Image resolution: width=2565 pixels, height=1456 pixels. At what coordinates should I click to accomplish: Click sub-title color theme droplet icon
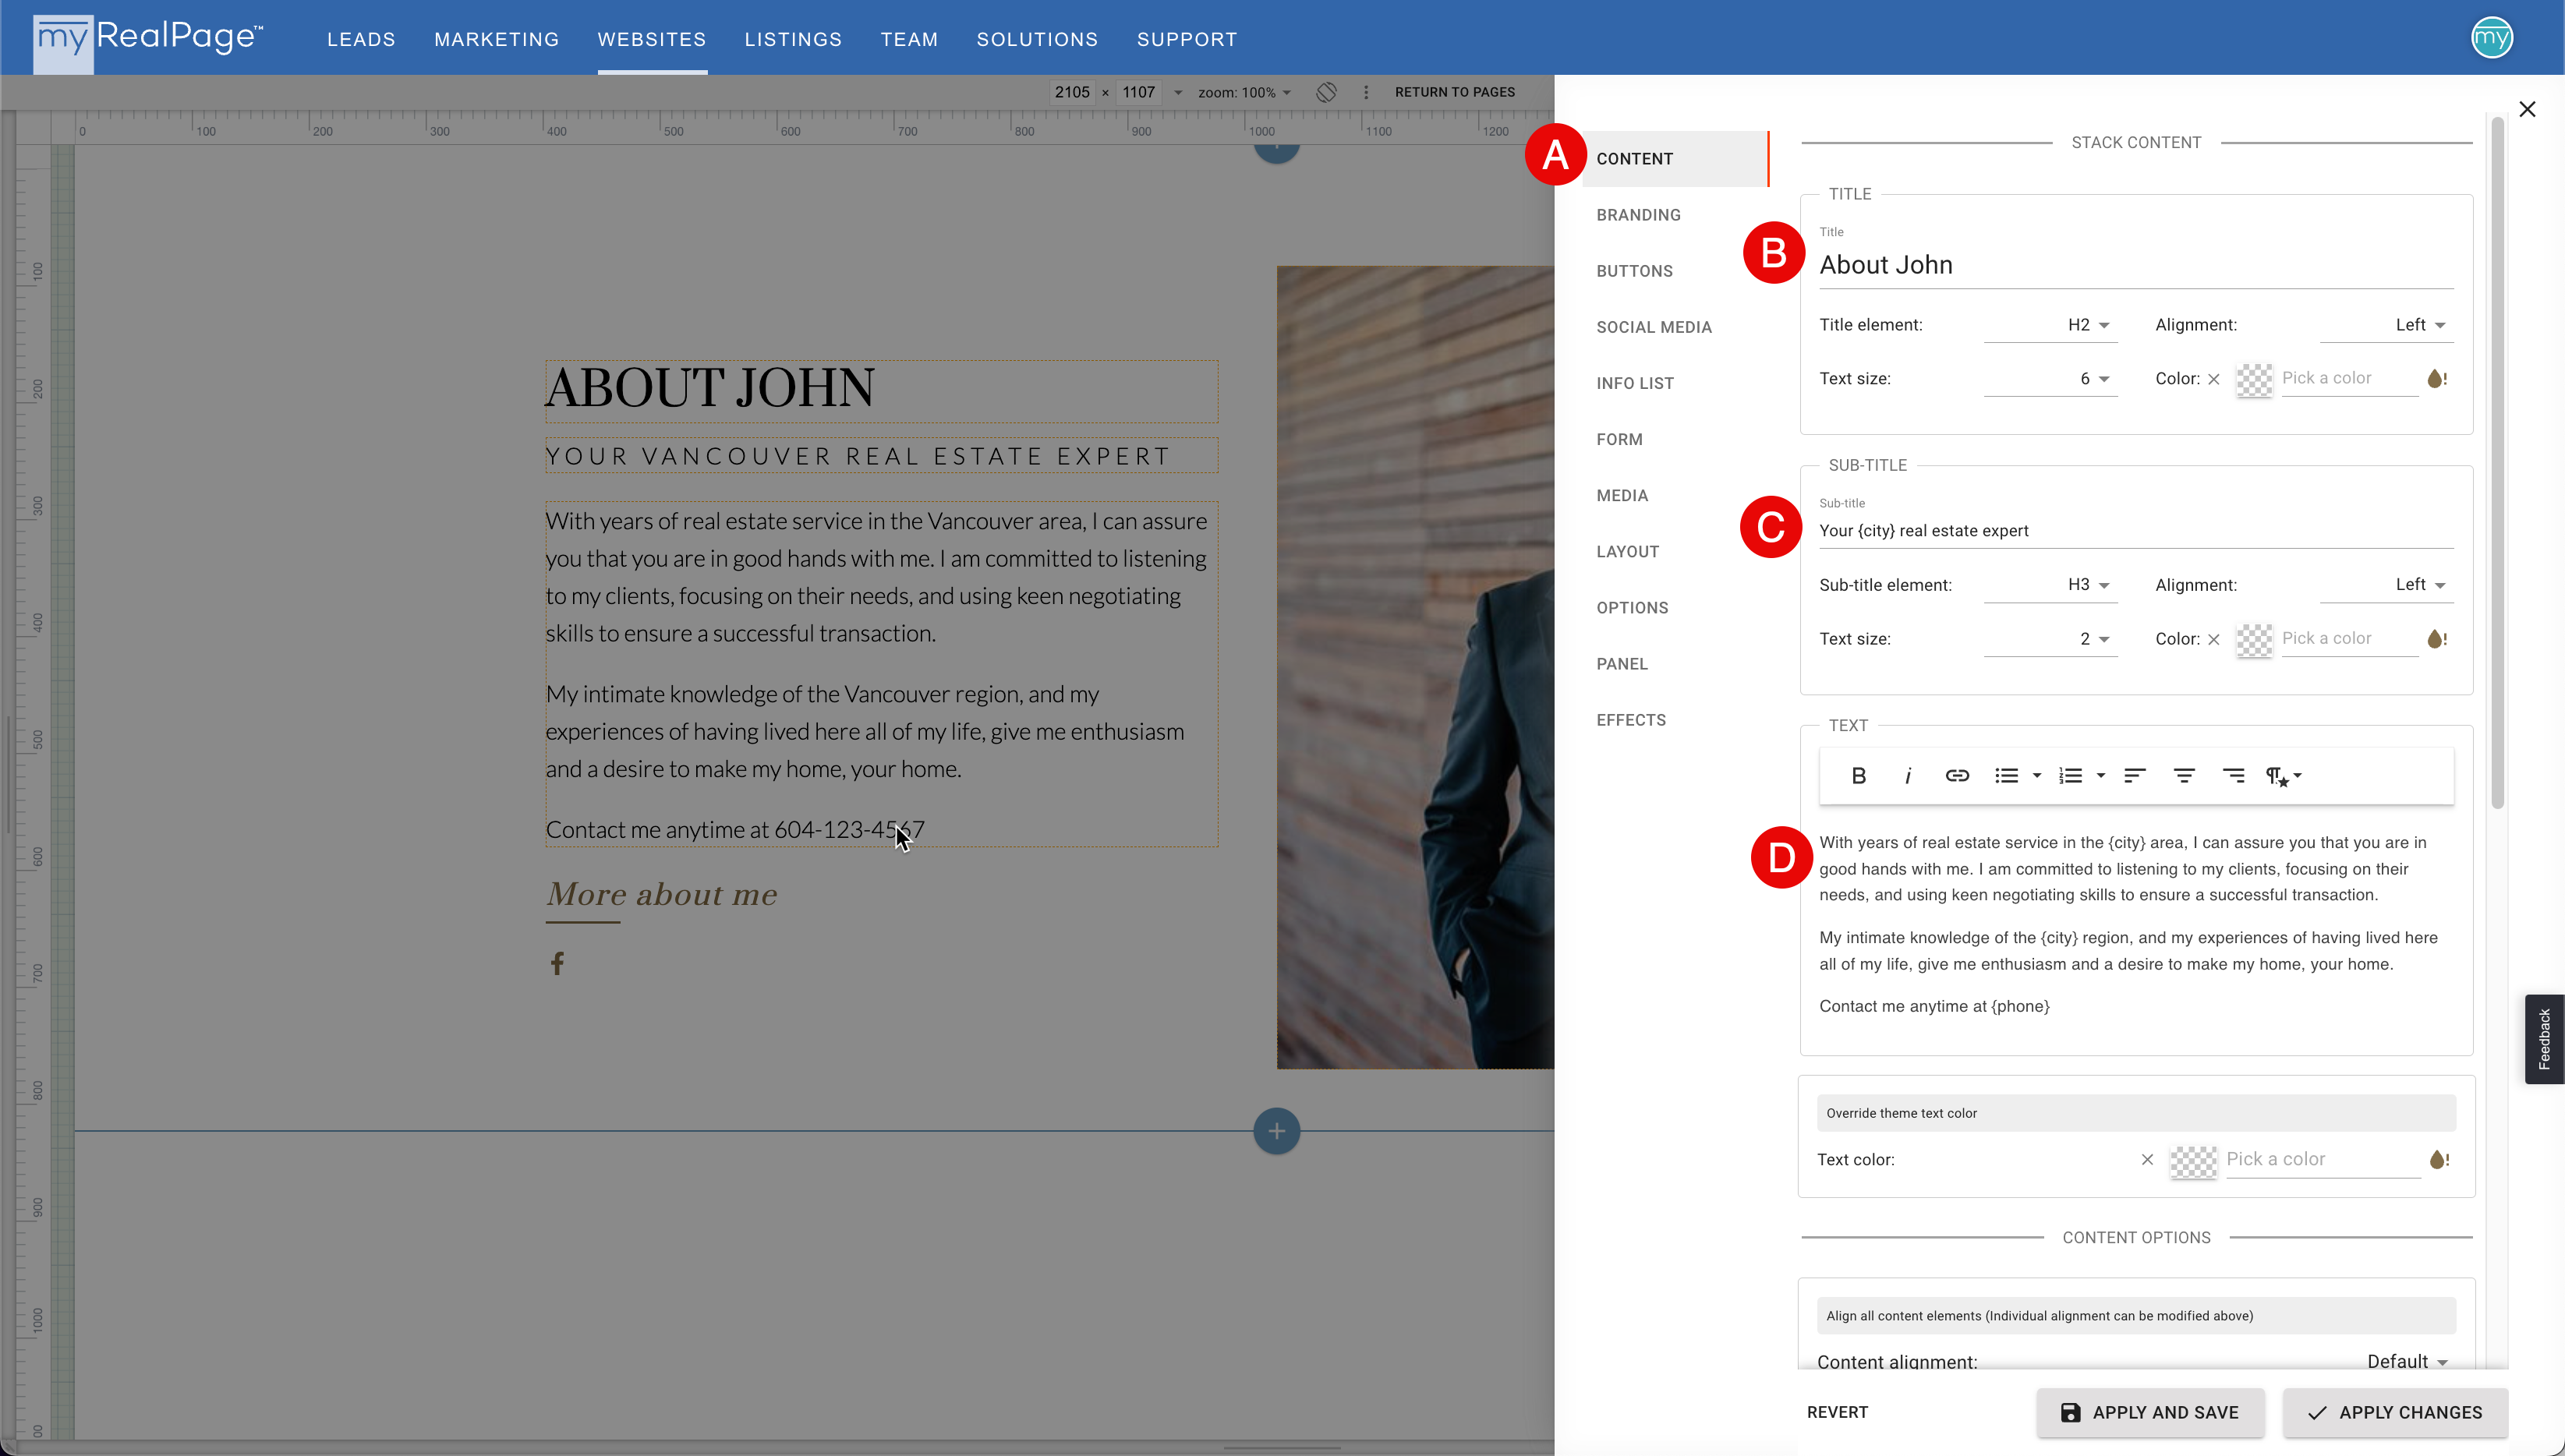(2437, 639)
